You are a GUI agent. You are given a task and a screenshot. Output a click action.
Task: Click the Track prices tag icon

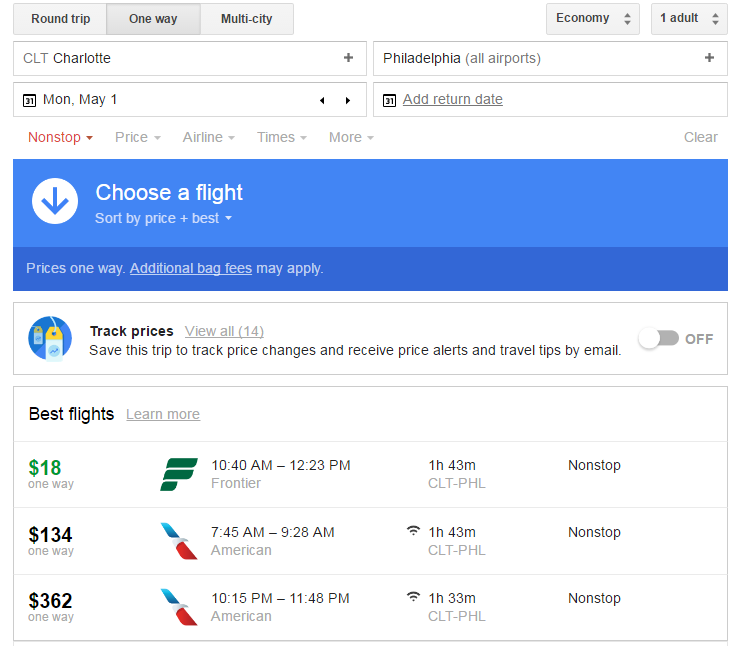point(50,338)
